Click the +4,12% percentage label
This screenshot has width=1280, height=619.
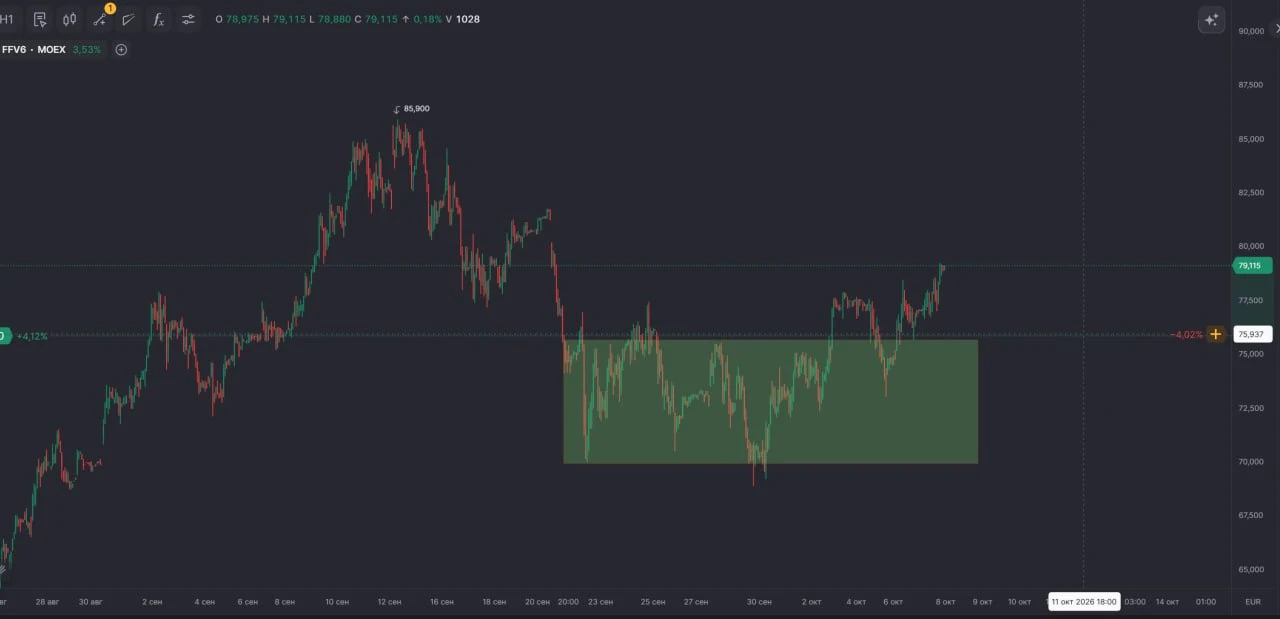pyautogui.click(x=32, y=335)
